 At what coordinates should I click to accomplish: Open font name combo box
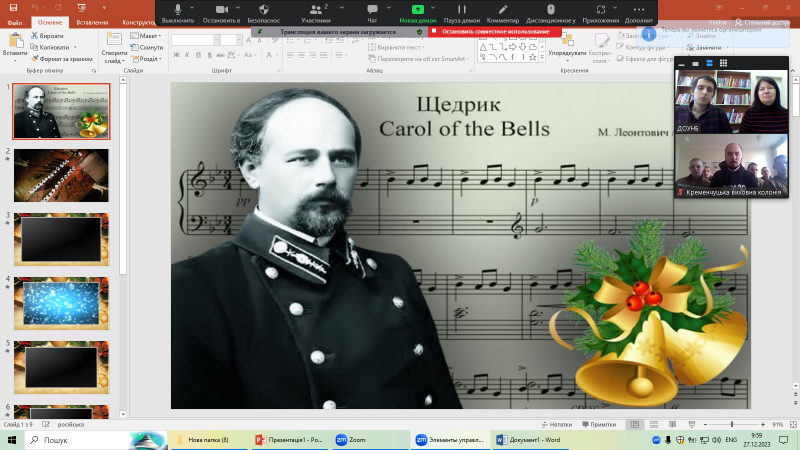click(x=195, y=40)
